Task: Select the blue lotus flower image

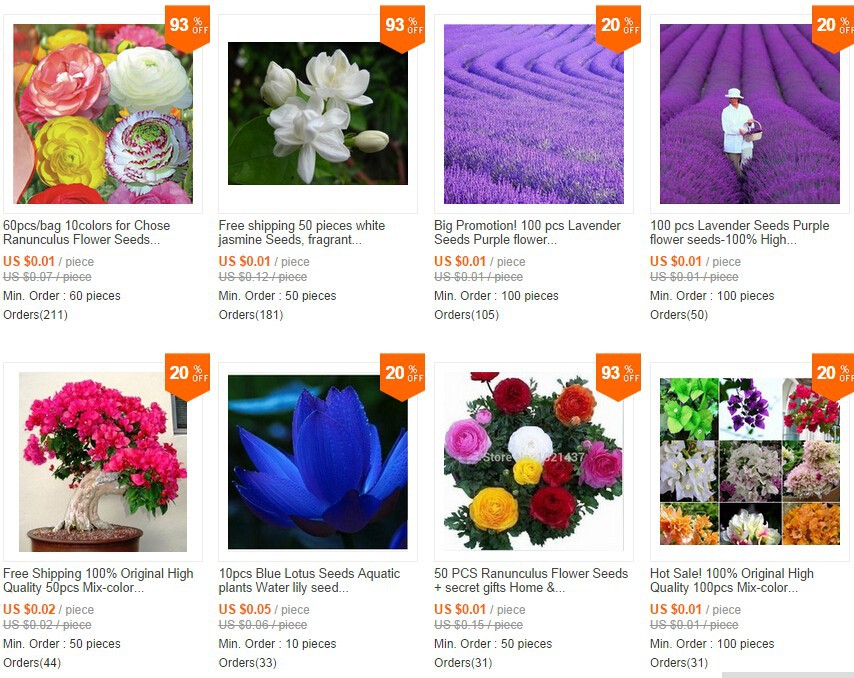Action: pyautogui.click(x=318, y=462)
